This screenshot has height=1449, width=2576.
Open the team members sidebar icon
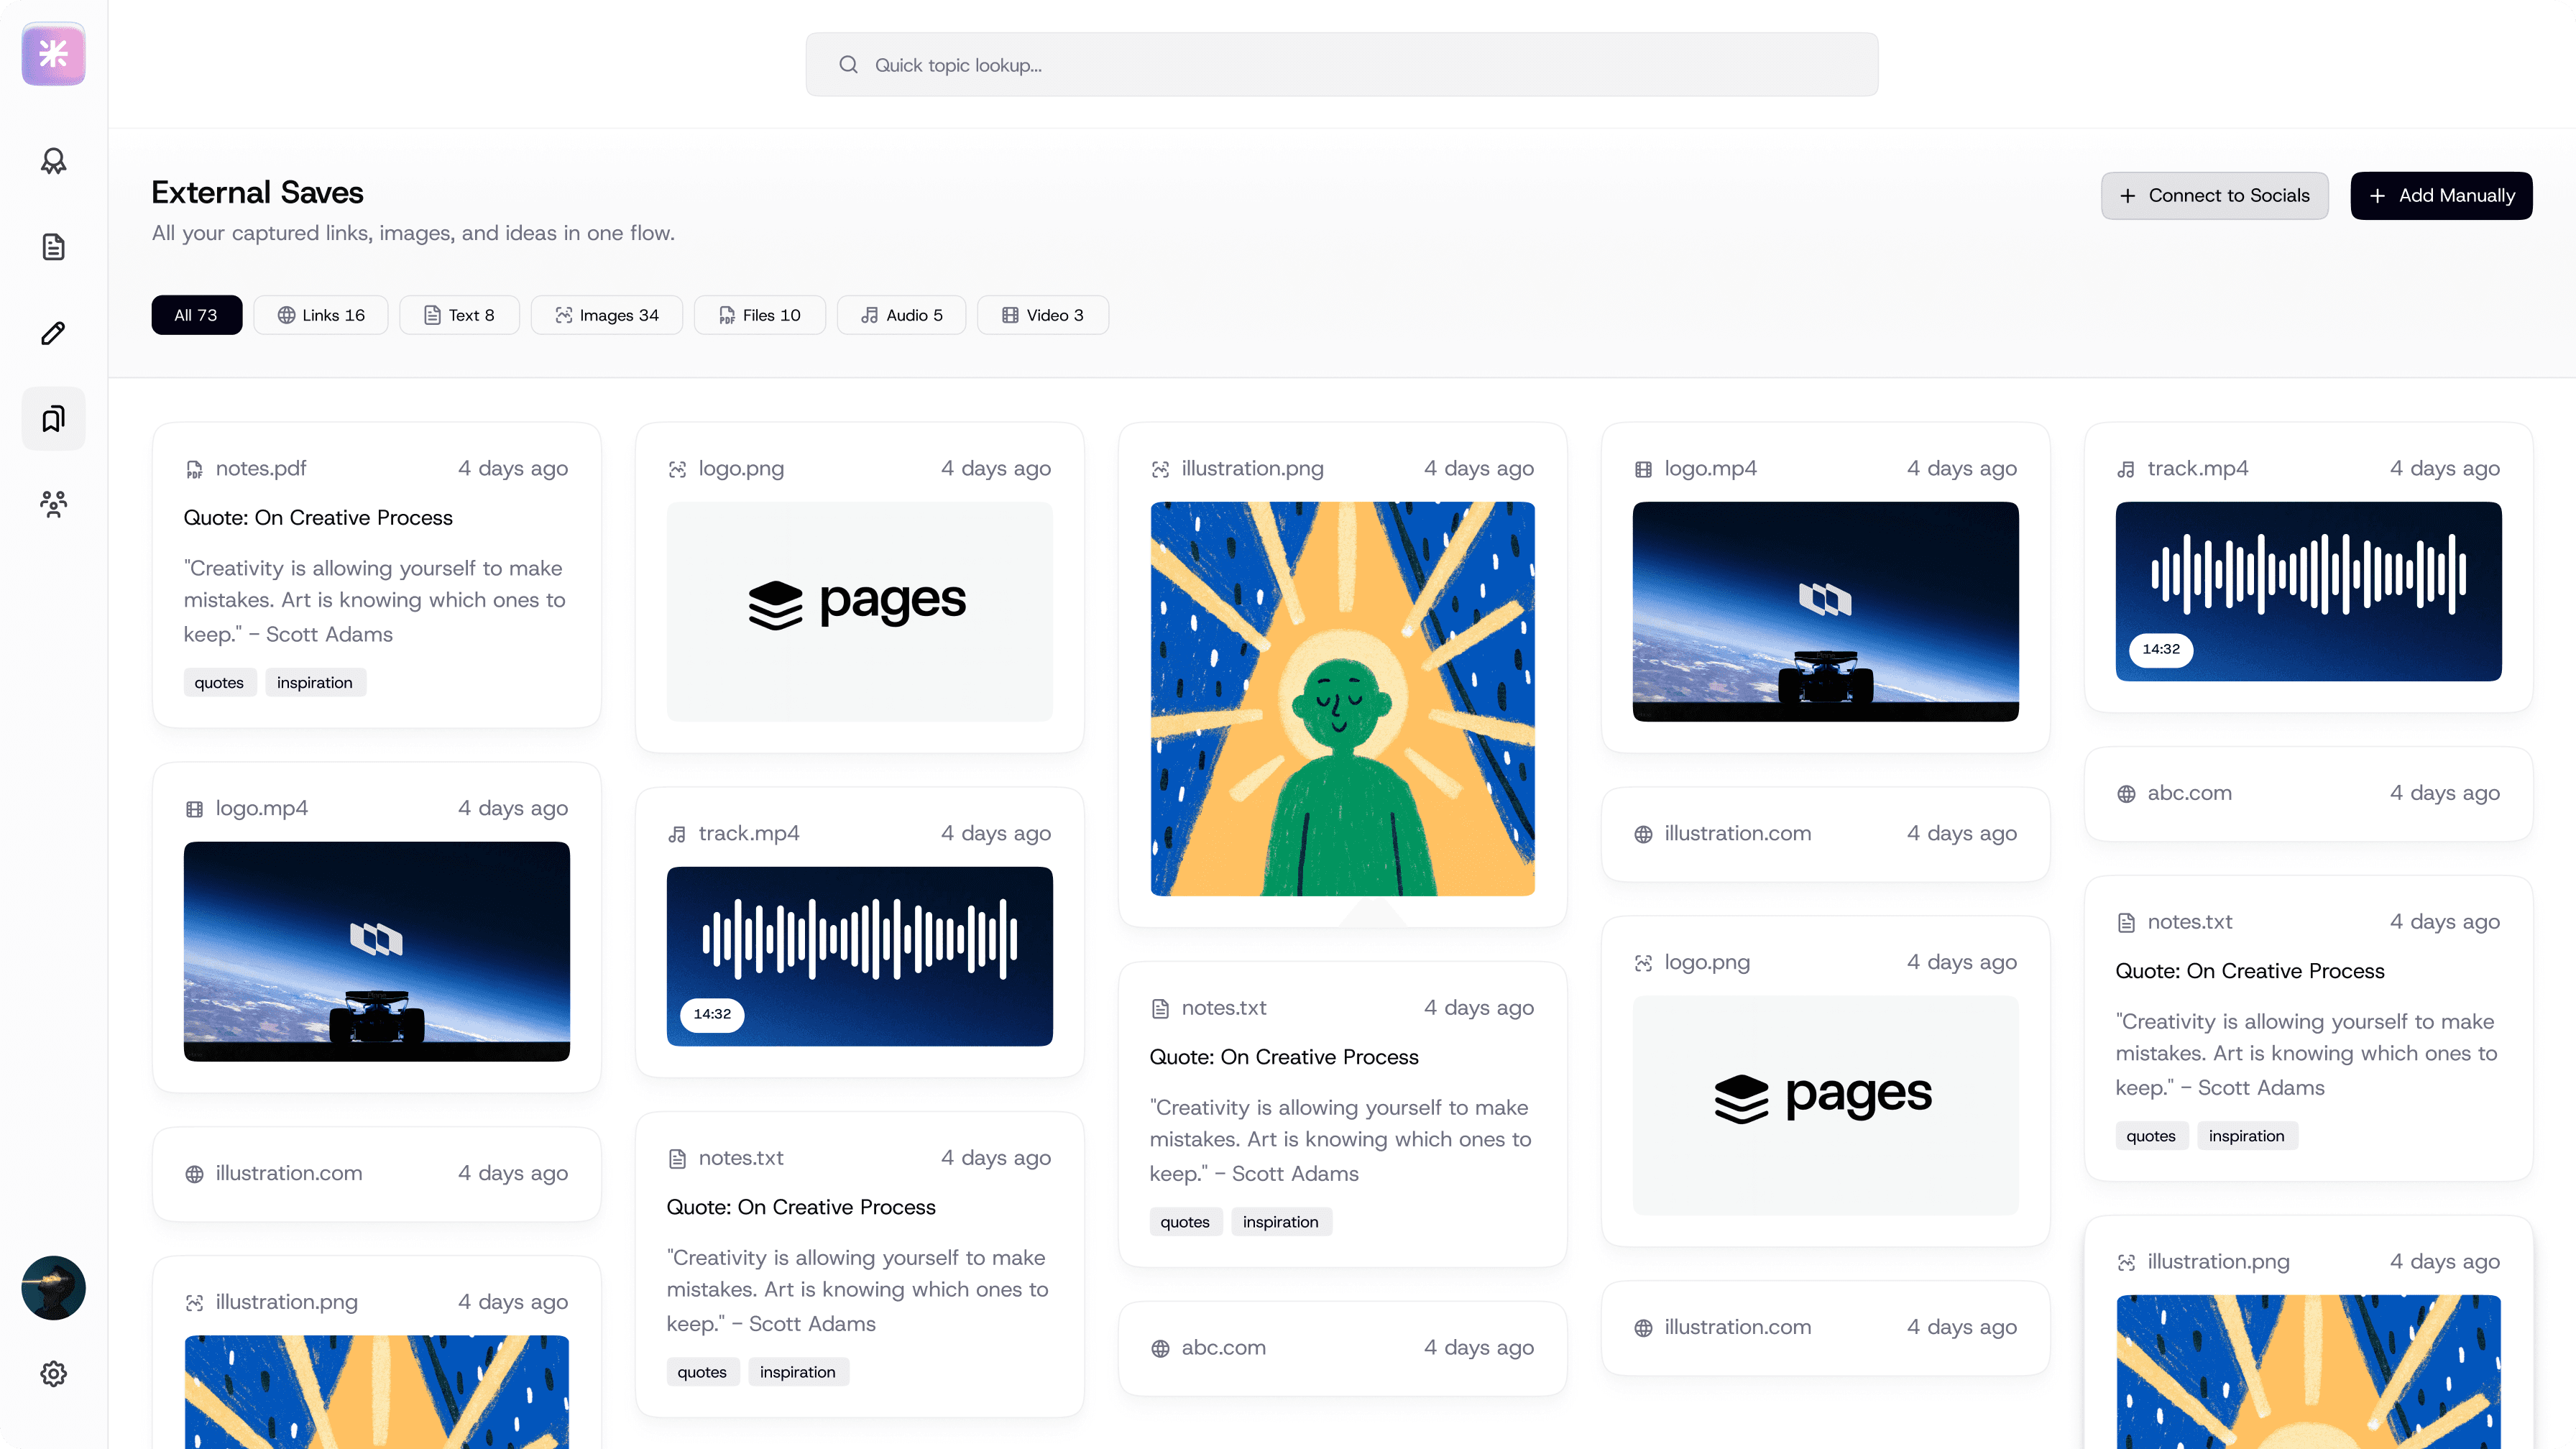pos(53,504)
